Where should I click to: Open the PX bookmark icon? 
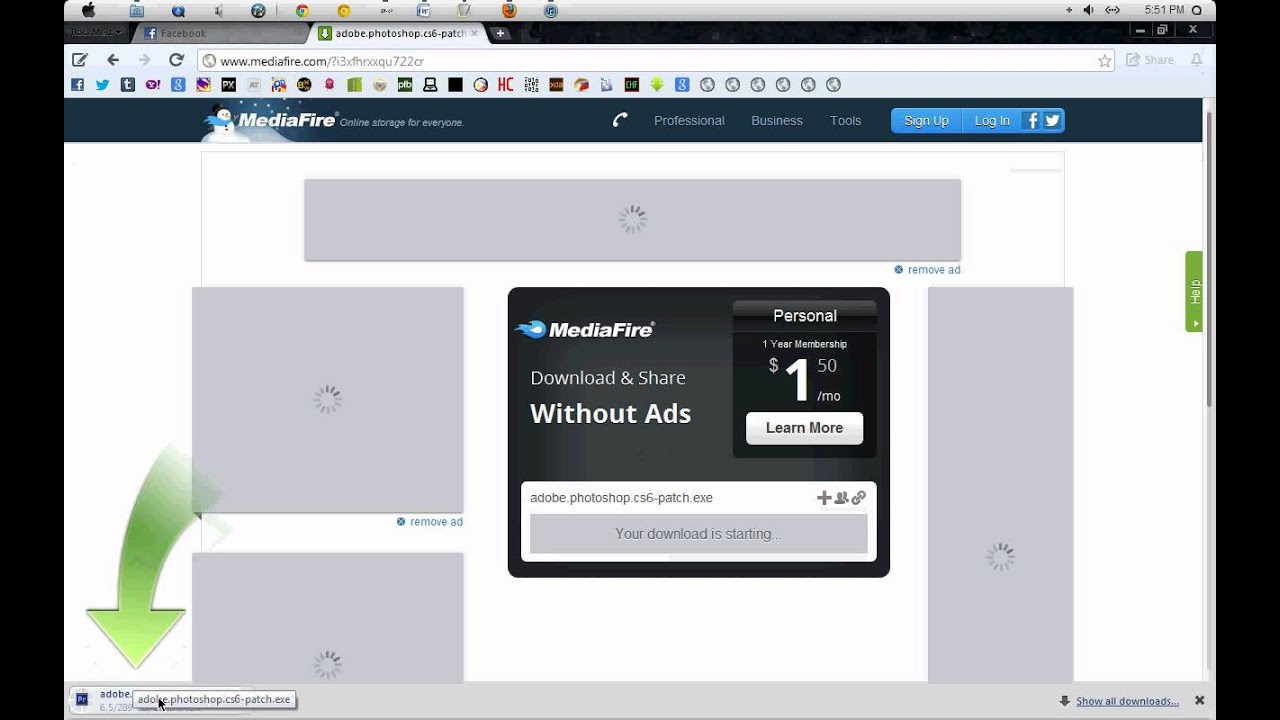(x=228, y=85)
